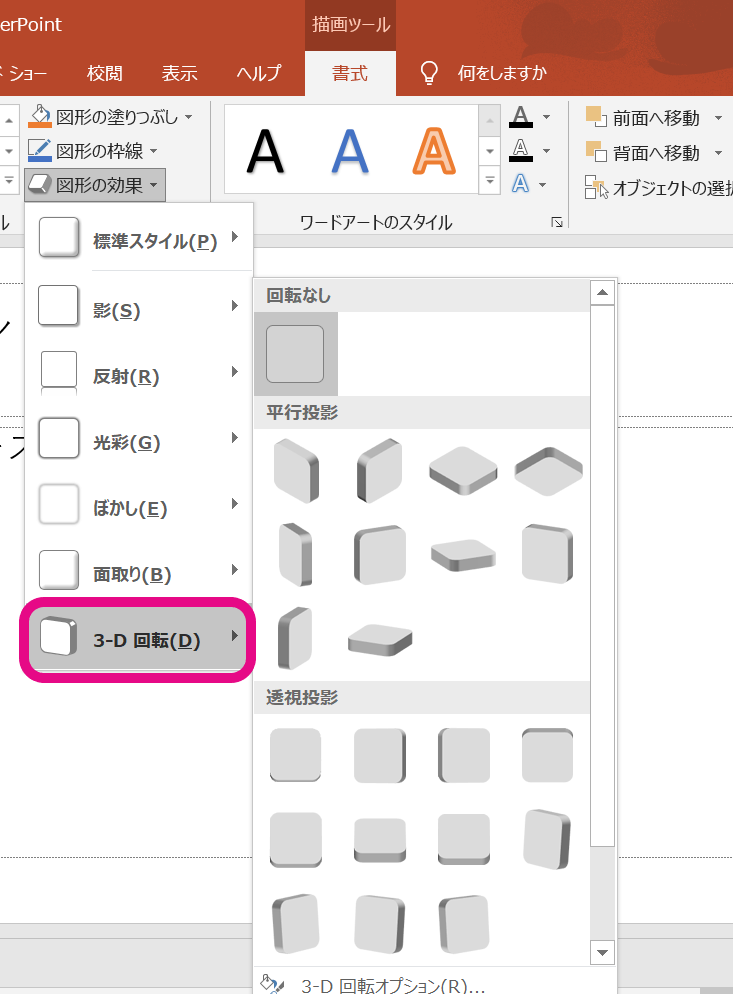
Task: Choose the blue WordArt style A
Action: [350, 151]
